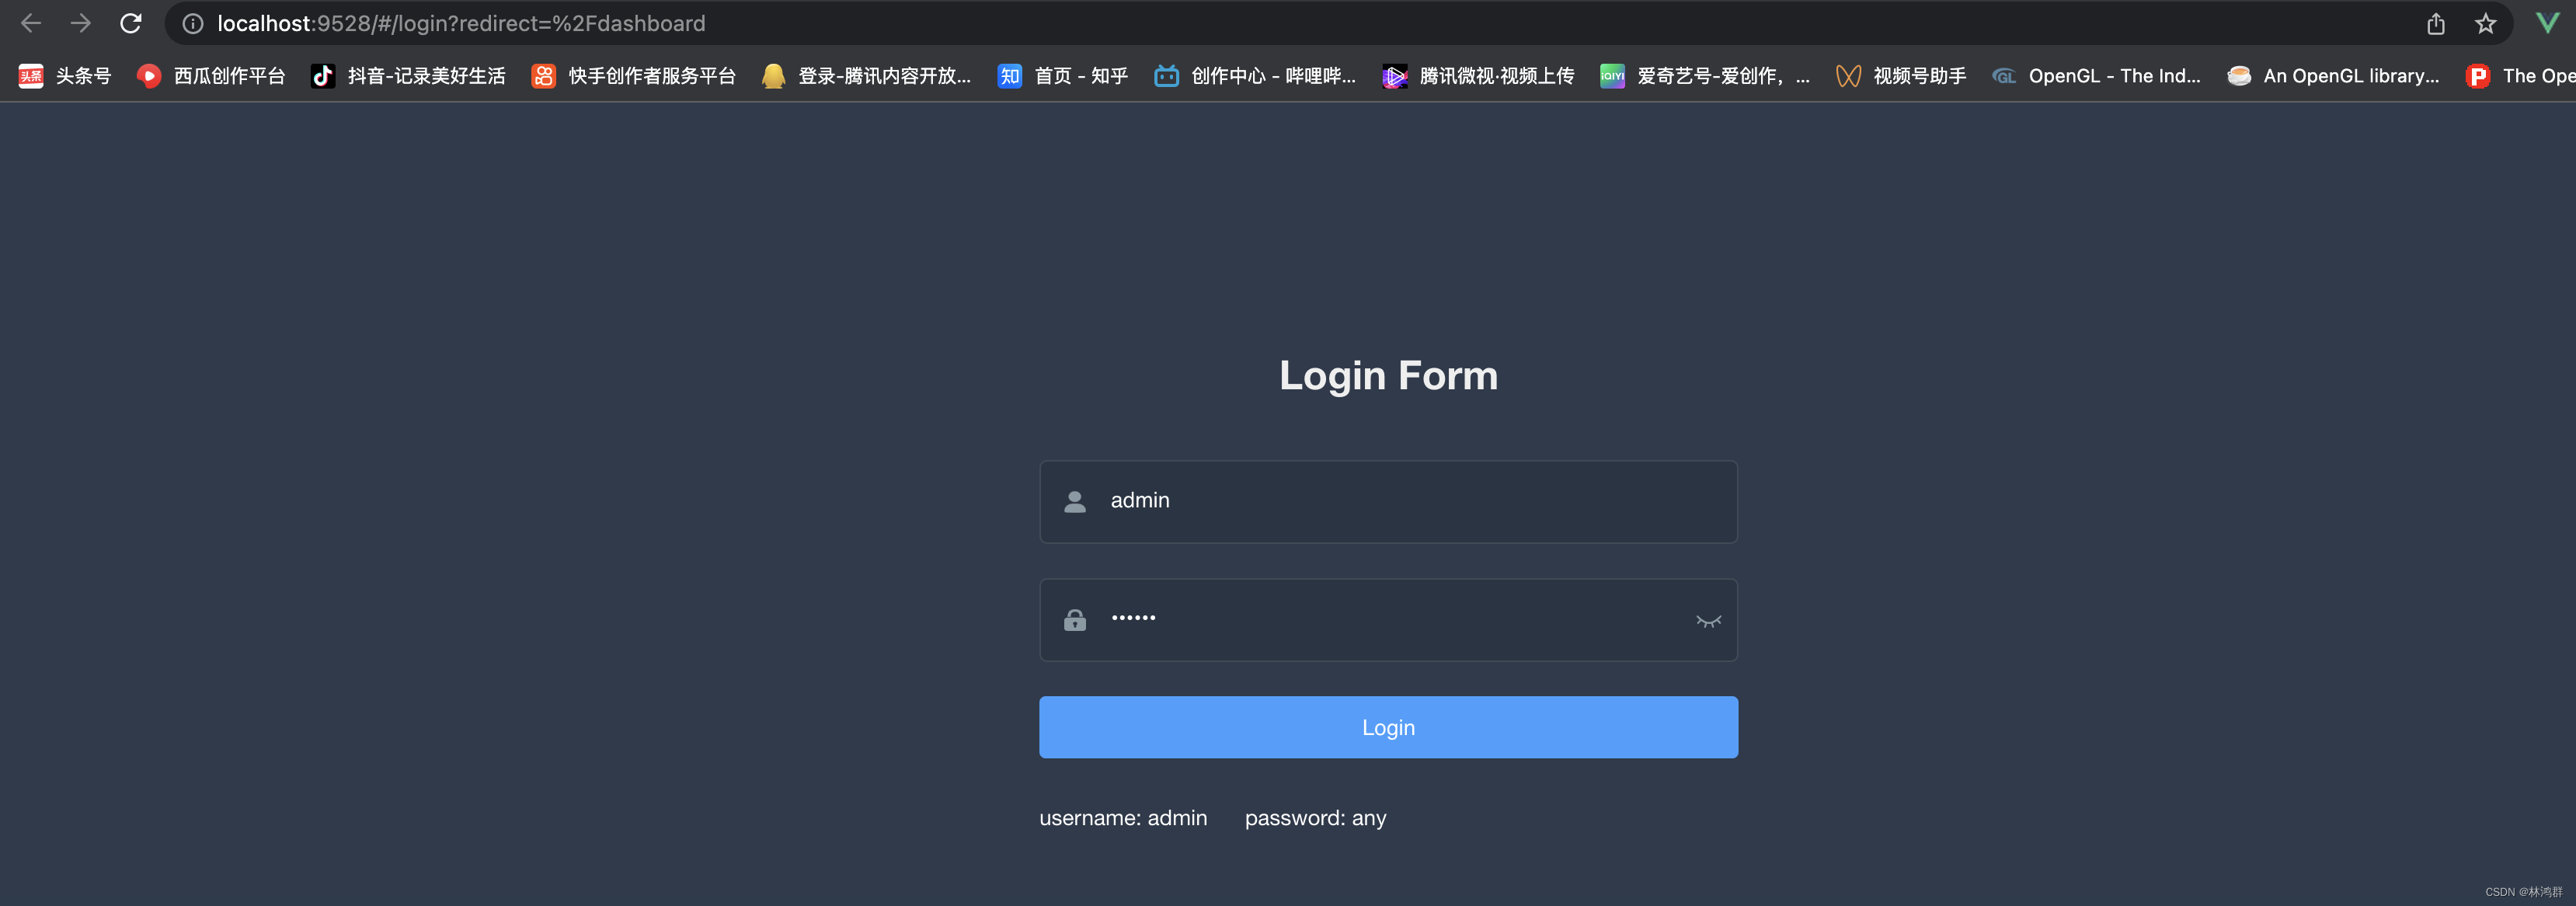The image size is (2576, 906).
Task: Click the browser share/export icon
Action: coord(2433,23)
